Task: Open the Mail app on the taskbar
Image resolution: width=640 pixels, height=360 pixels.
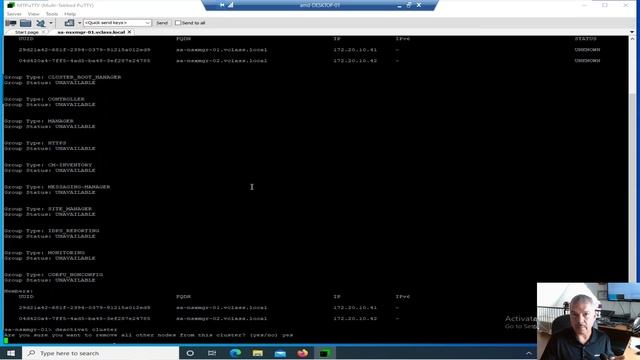Action: 280,353
